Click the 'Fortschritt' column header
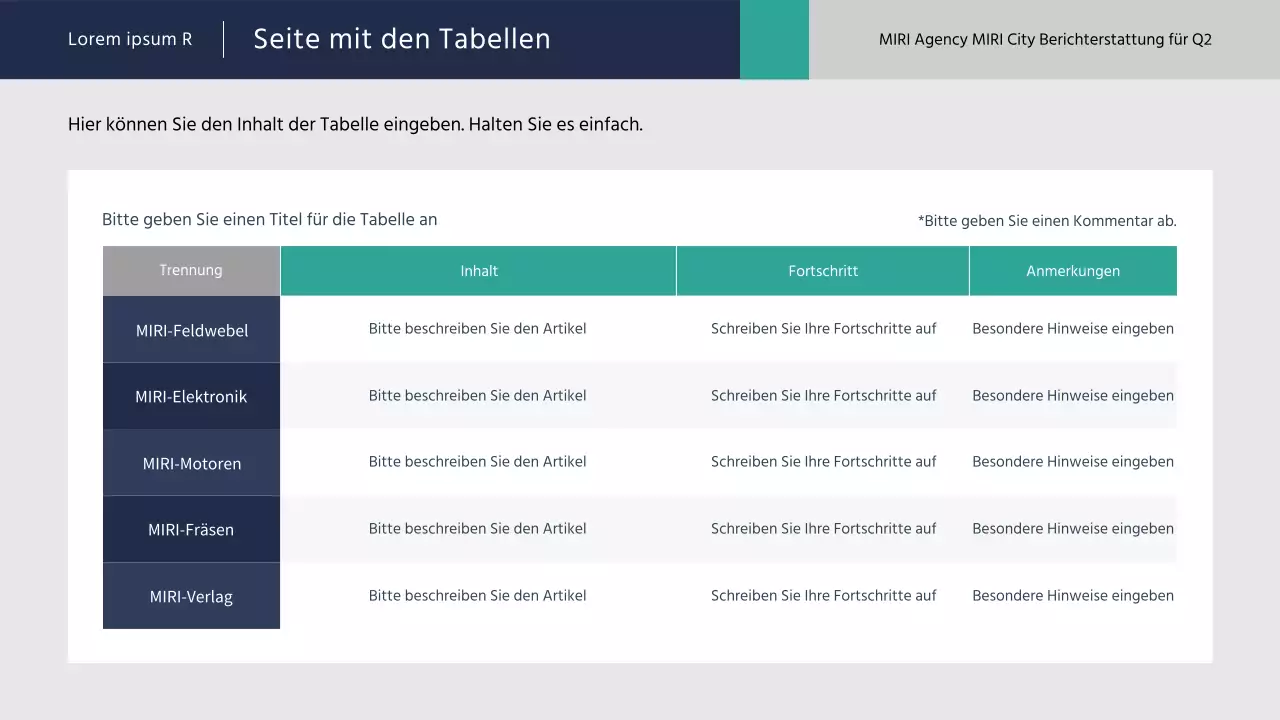Viewport: 1280px width, 720px height. (x=823, y=270)
